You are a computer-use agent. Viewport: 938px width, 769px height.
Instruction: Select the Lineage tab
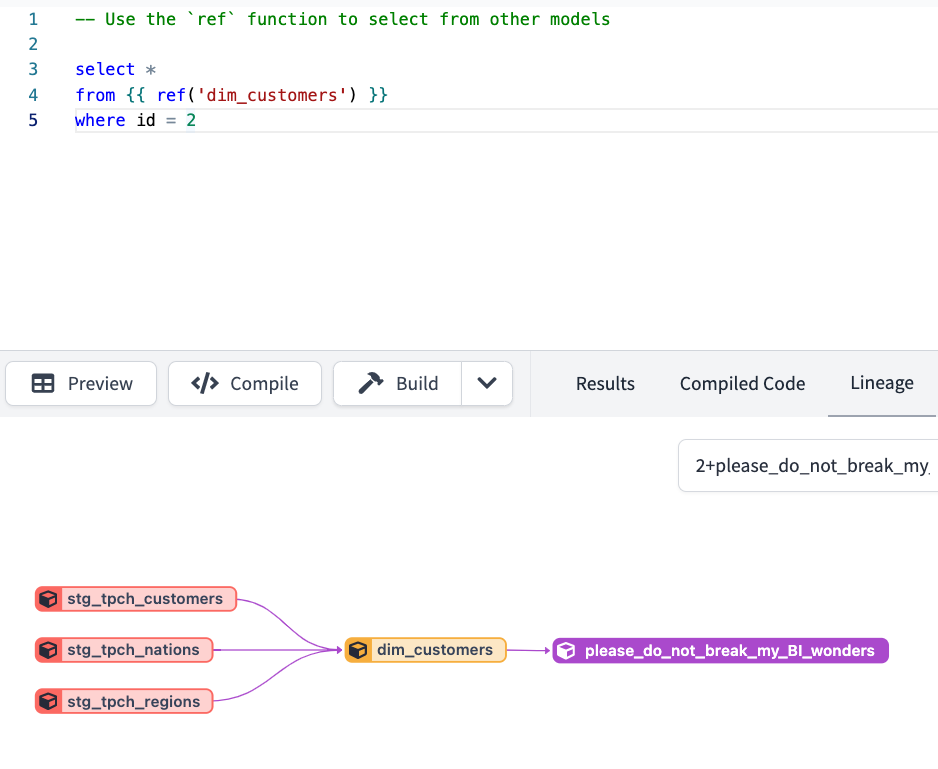882,383
